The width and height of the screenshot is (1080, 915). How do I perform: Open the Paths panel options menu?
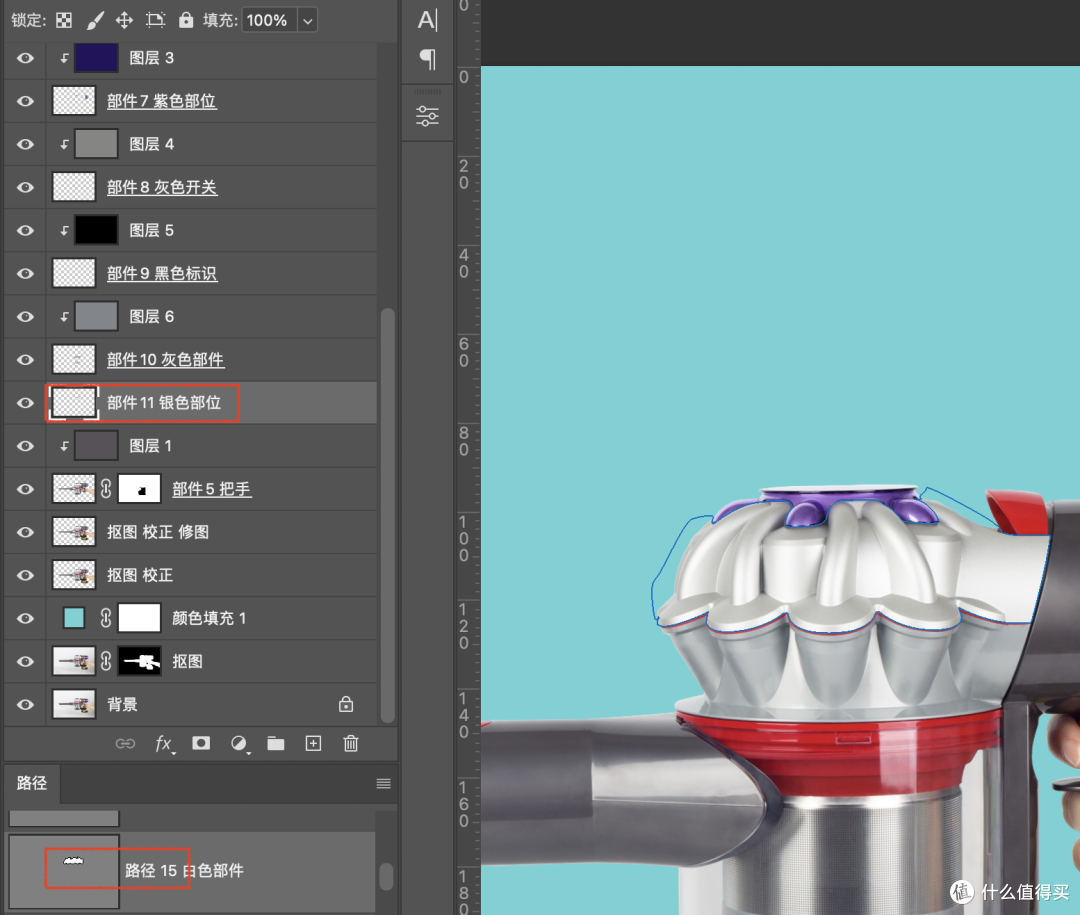click(x=384, y=783)
